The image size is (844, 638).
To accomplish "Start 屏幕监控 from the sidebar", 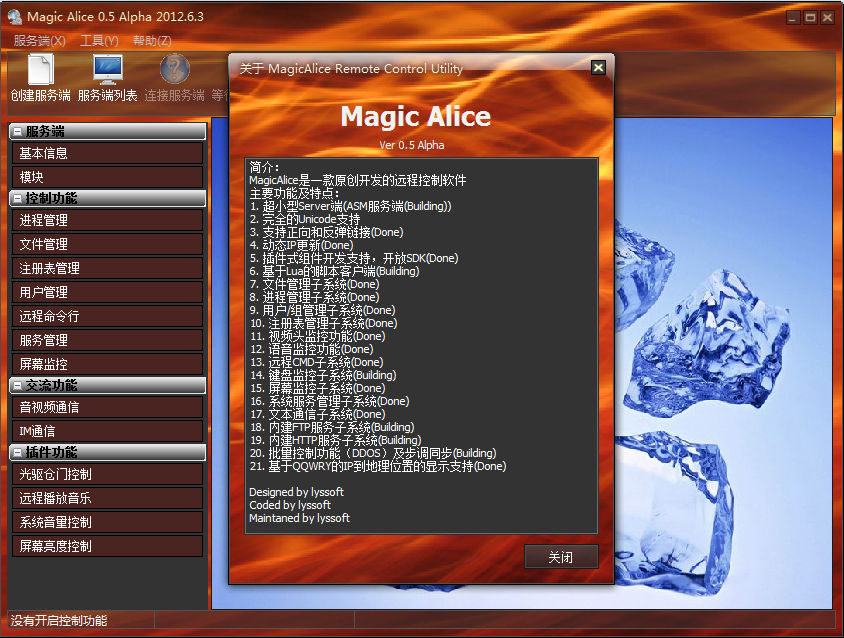I will 108,364.
